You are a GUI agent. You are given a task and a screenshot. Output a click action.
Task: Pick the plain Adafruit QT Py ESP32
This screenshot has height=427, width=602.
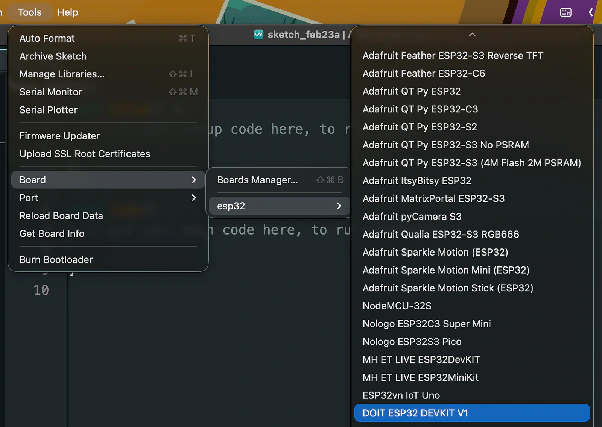coord(472,91)
